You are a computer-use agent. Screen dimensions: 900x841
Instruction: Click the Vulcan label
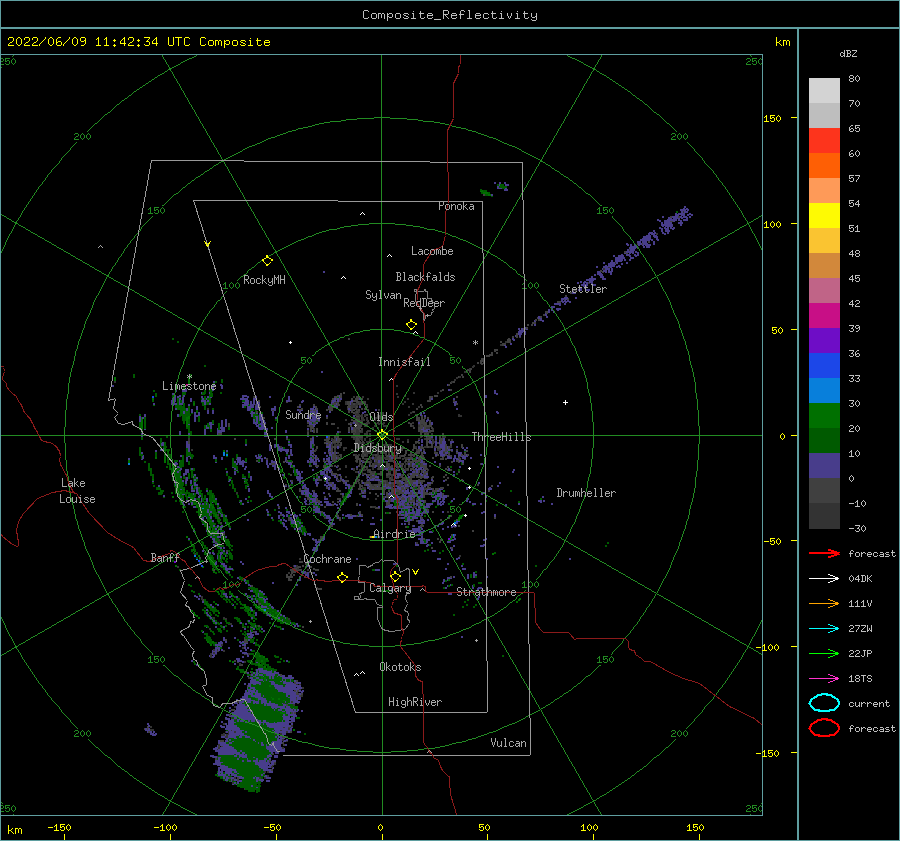coord(508,743)
